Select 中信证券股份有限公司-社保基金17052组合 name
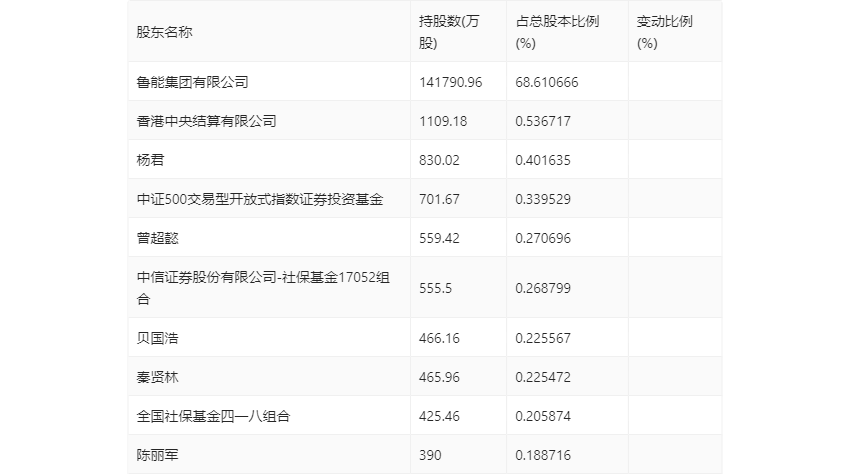This screenshot has width=850, height=474. pos(263,288)
